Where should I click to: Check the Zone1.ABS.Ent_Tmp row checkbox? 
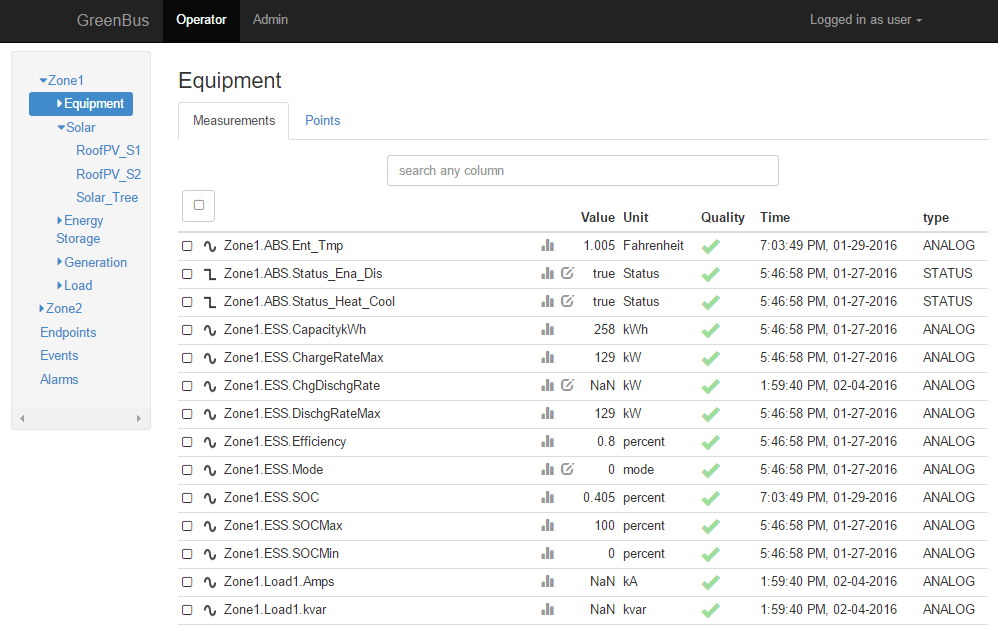coord(187,246)
